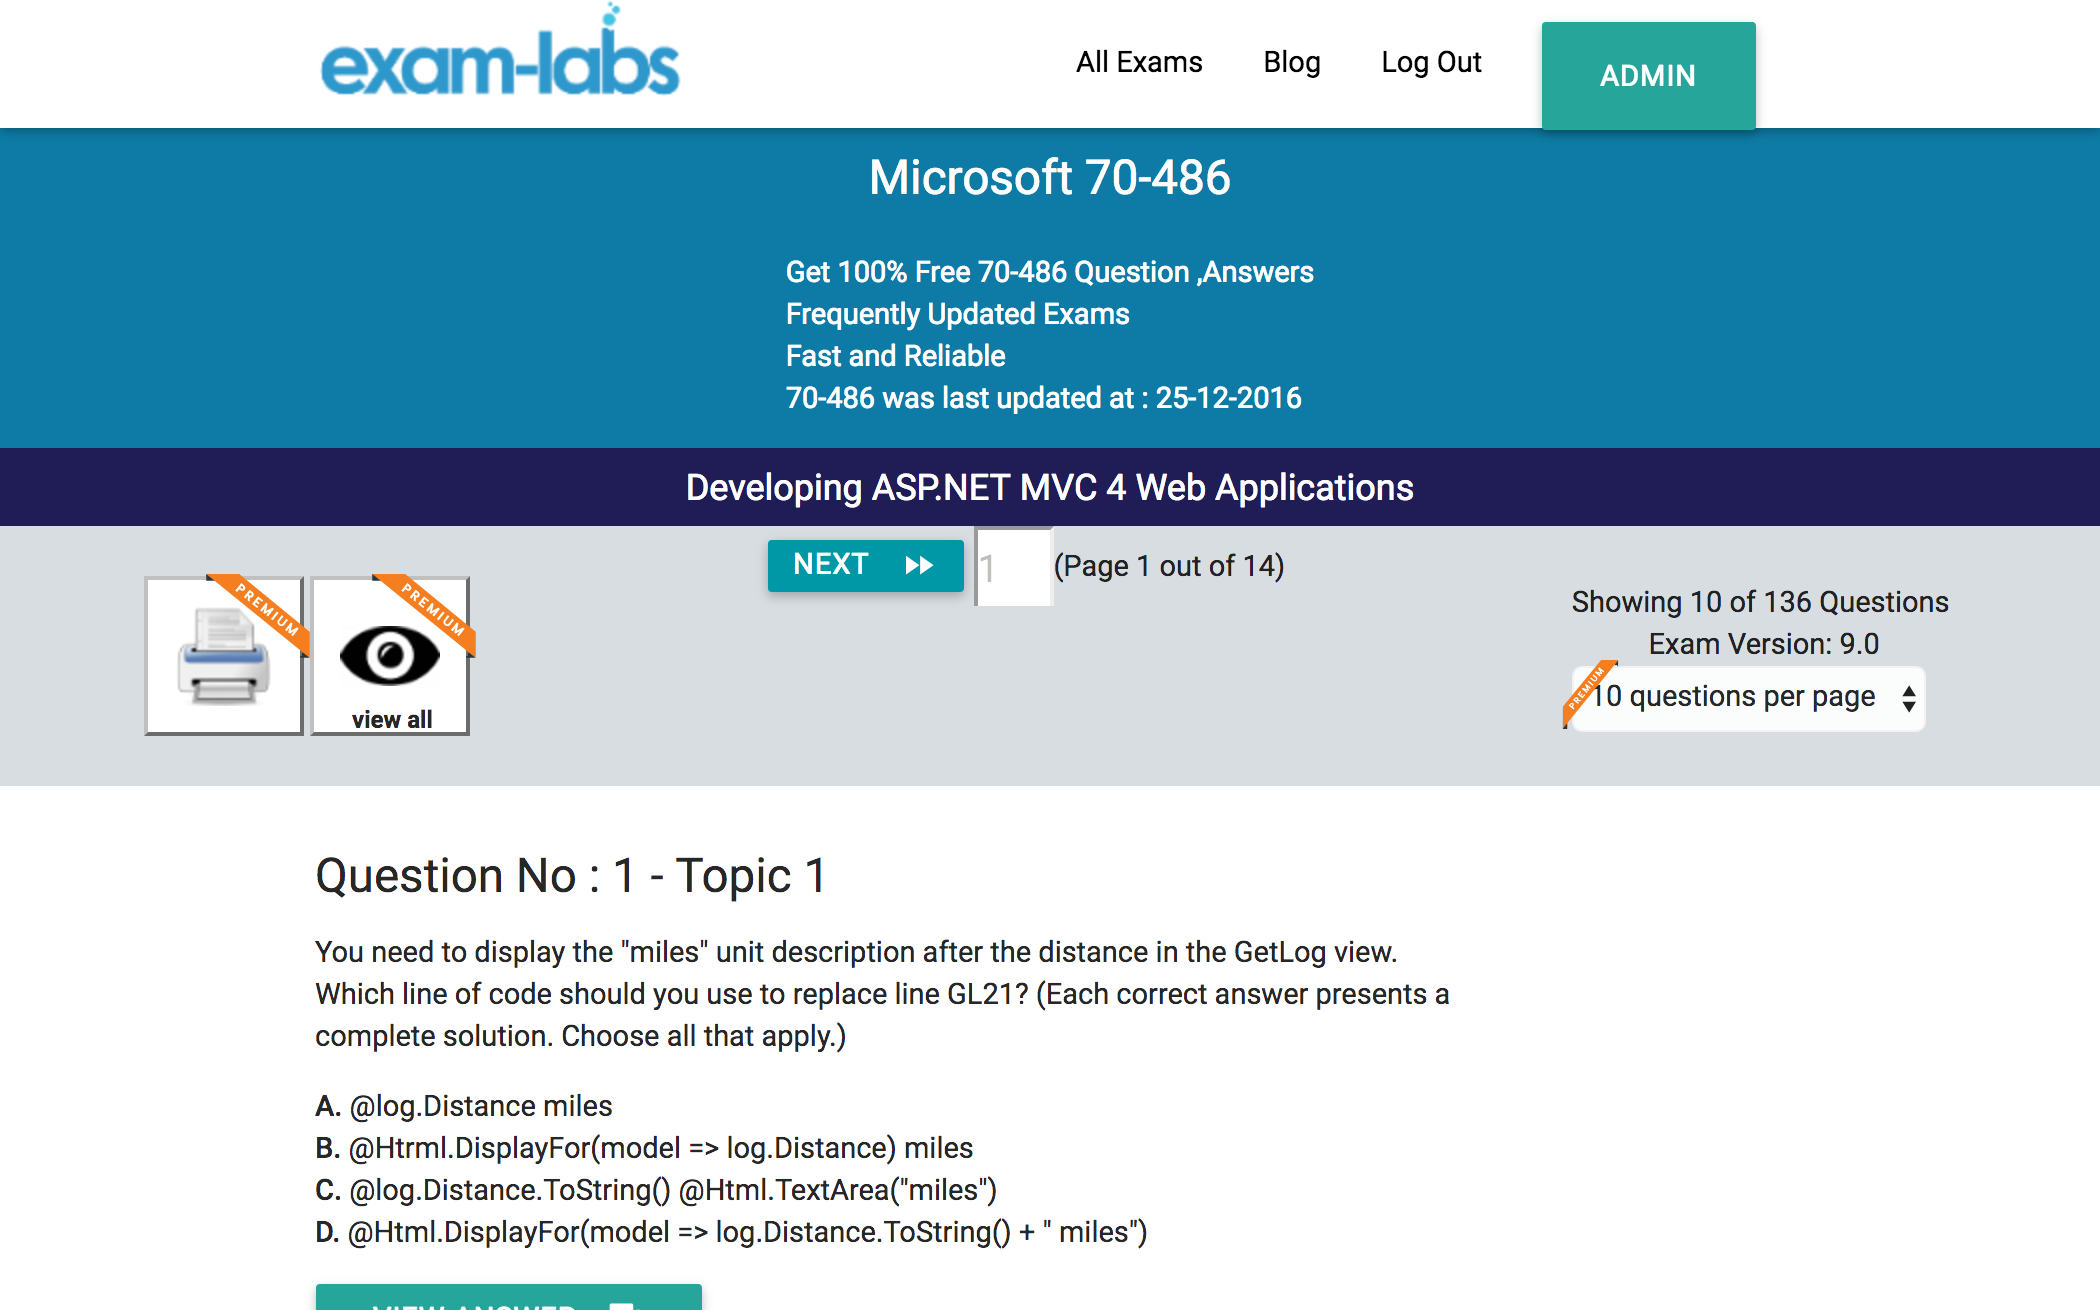The height and width of the screenshot is (1310, 2100).
Task: Go to the NEXT questions page
Action: 865,565
